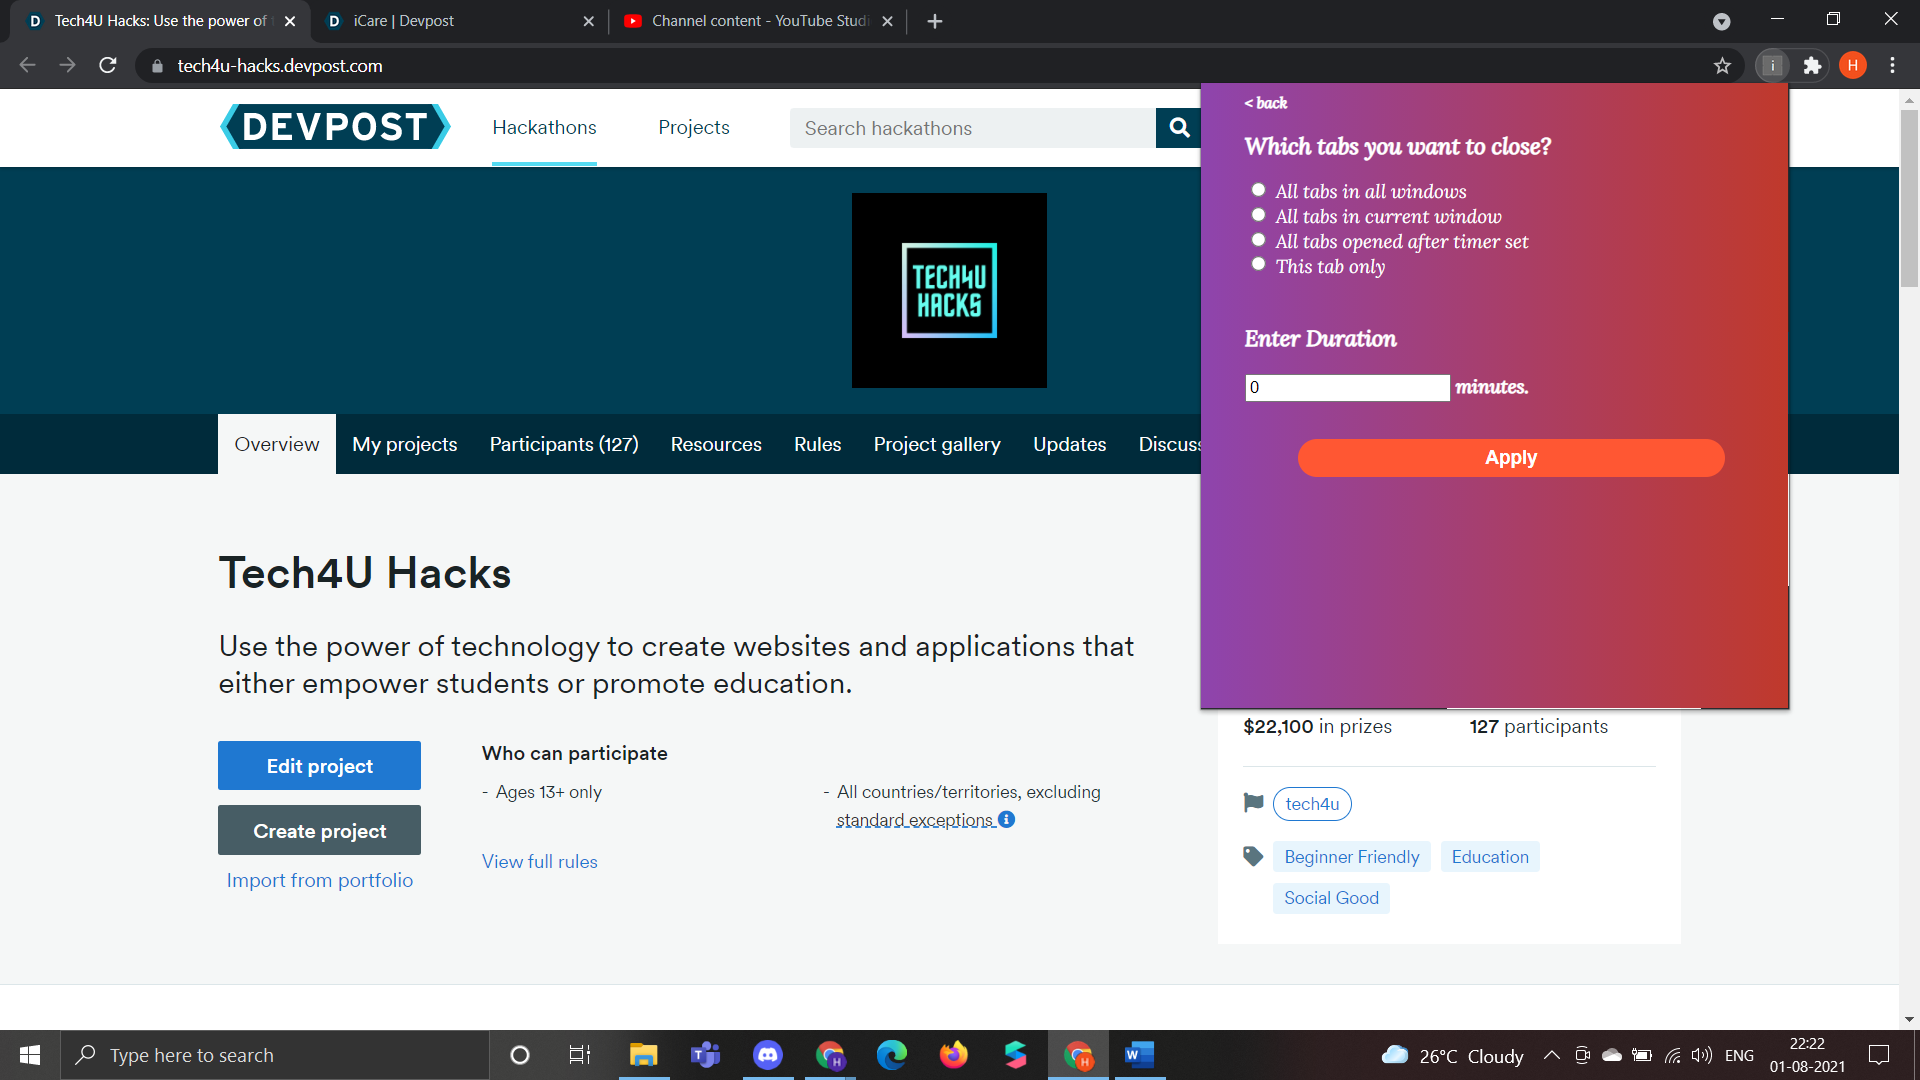The width and height of the screenshot is (1920, 1080).
Task: Choose the 'This tab only' radio button
Action: [1258, 264]
